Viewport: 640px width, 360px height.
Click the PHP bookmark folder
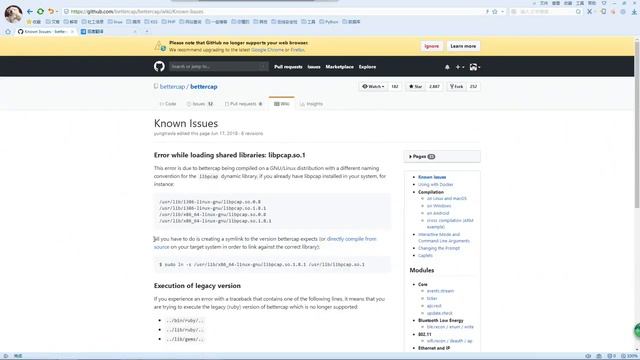coord(168,22)
